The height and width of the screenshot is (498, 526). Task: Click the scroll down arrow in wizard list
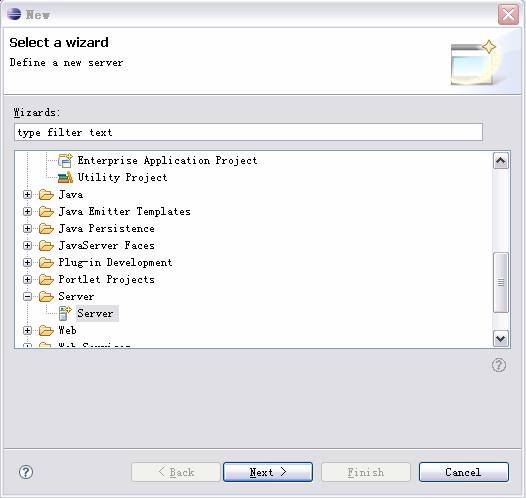501,339
